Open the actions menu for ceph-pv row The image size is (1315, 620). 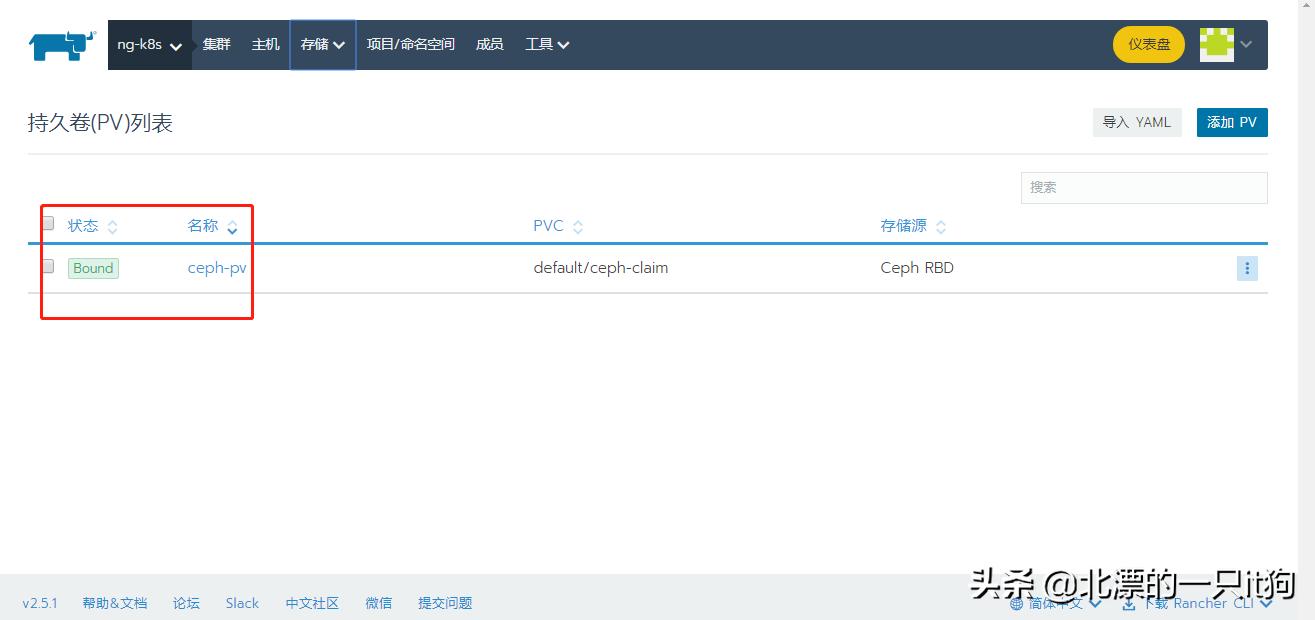[x=1246, y=268]
